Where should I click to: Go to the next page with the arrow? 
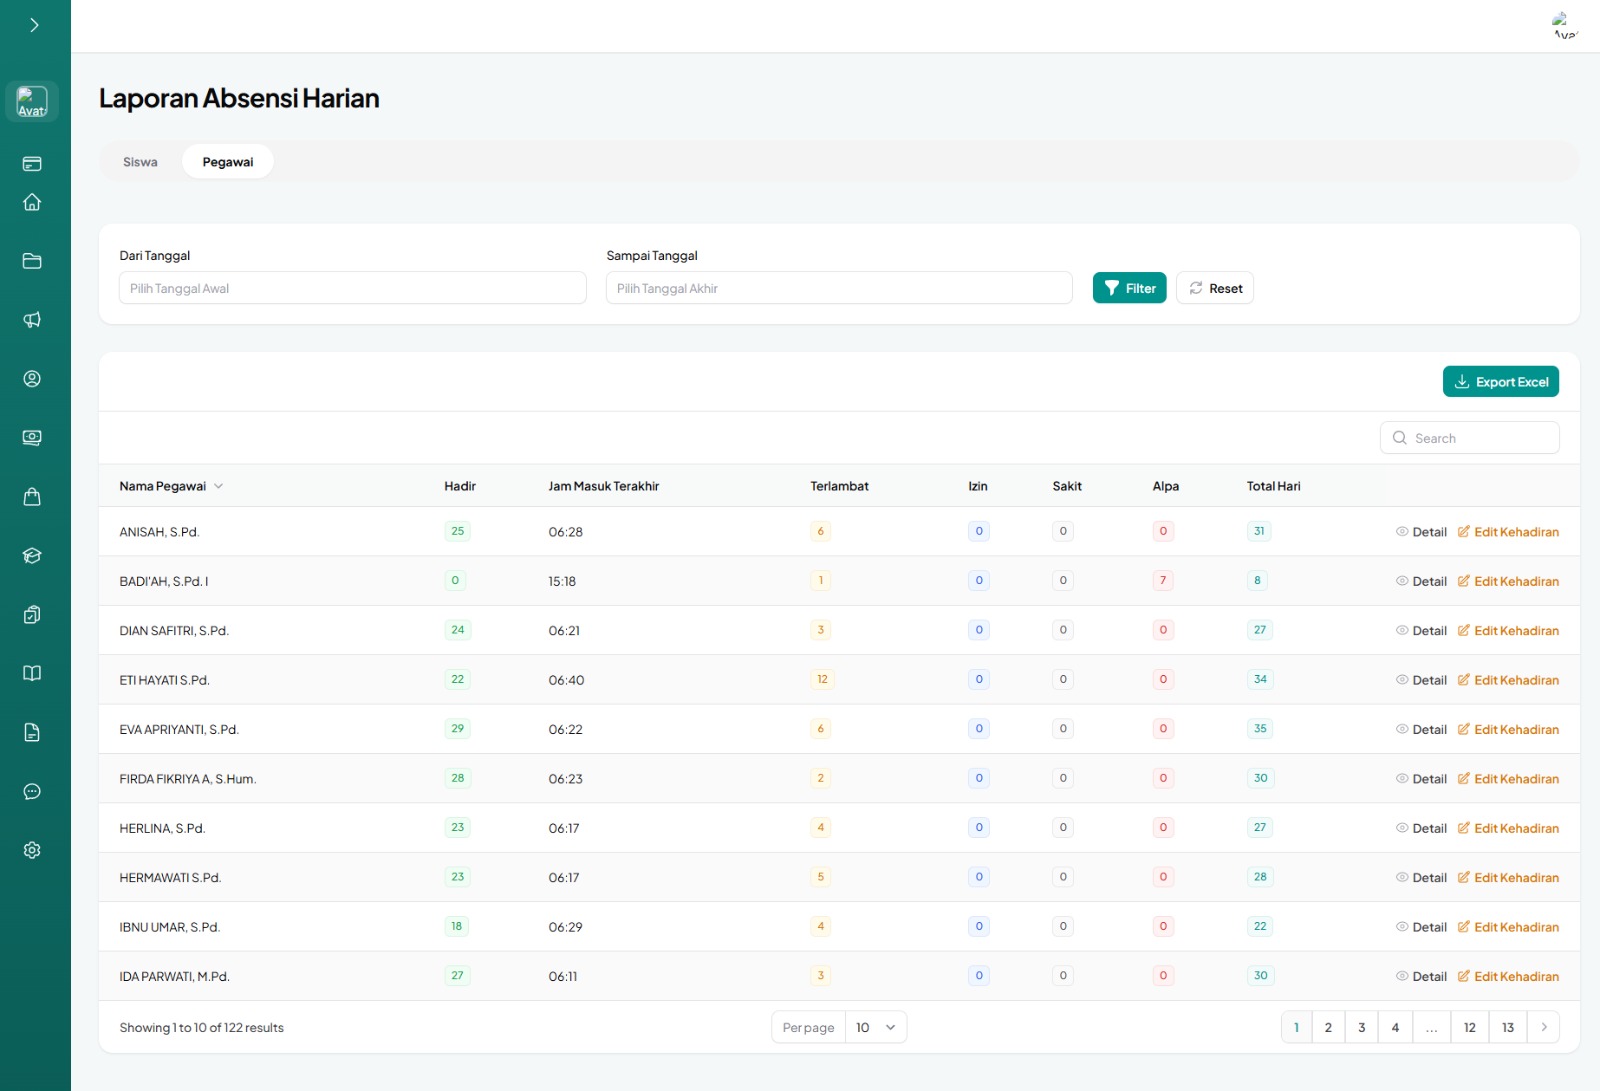[1544, 1027]
